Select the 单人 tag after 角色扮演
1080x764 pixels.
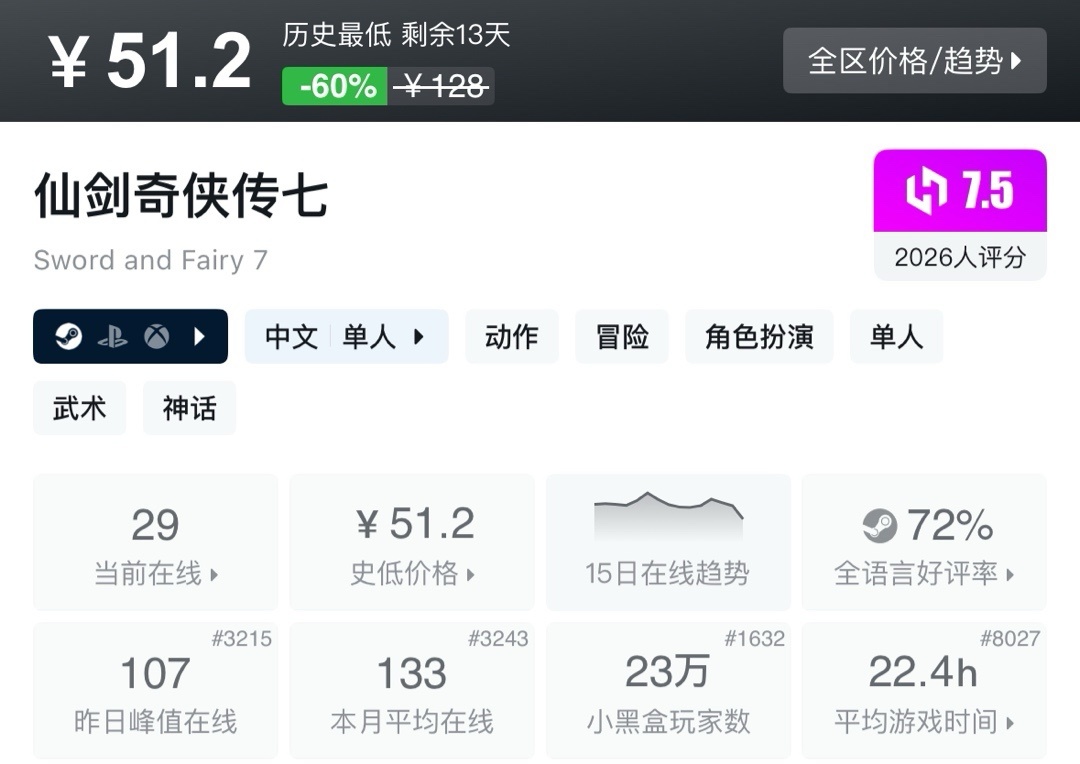tap(896, 336)
